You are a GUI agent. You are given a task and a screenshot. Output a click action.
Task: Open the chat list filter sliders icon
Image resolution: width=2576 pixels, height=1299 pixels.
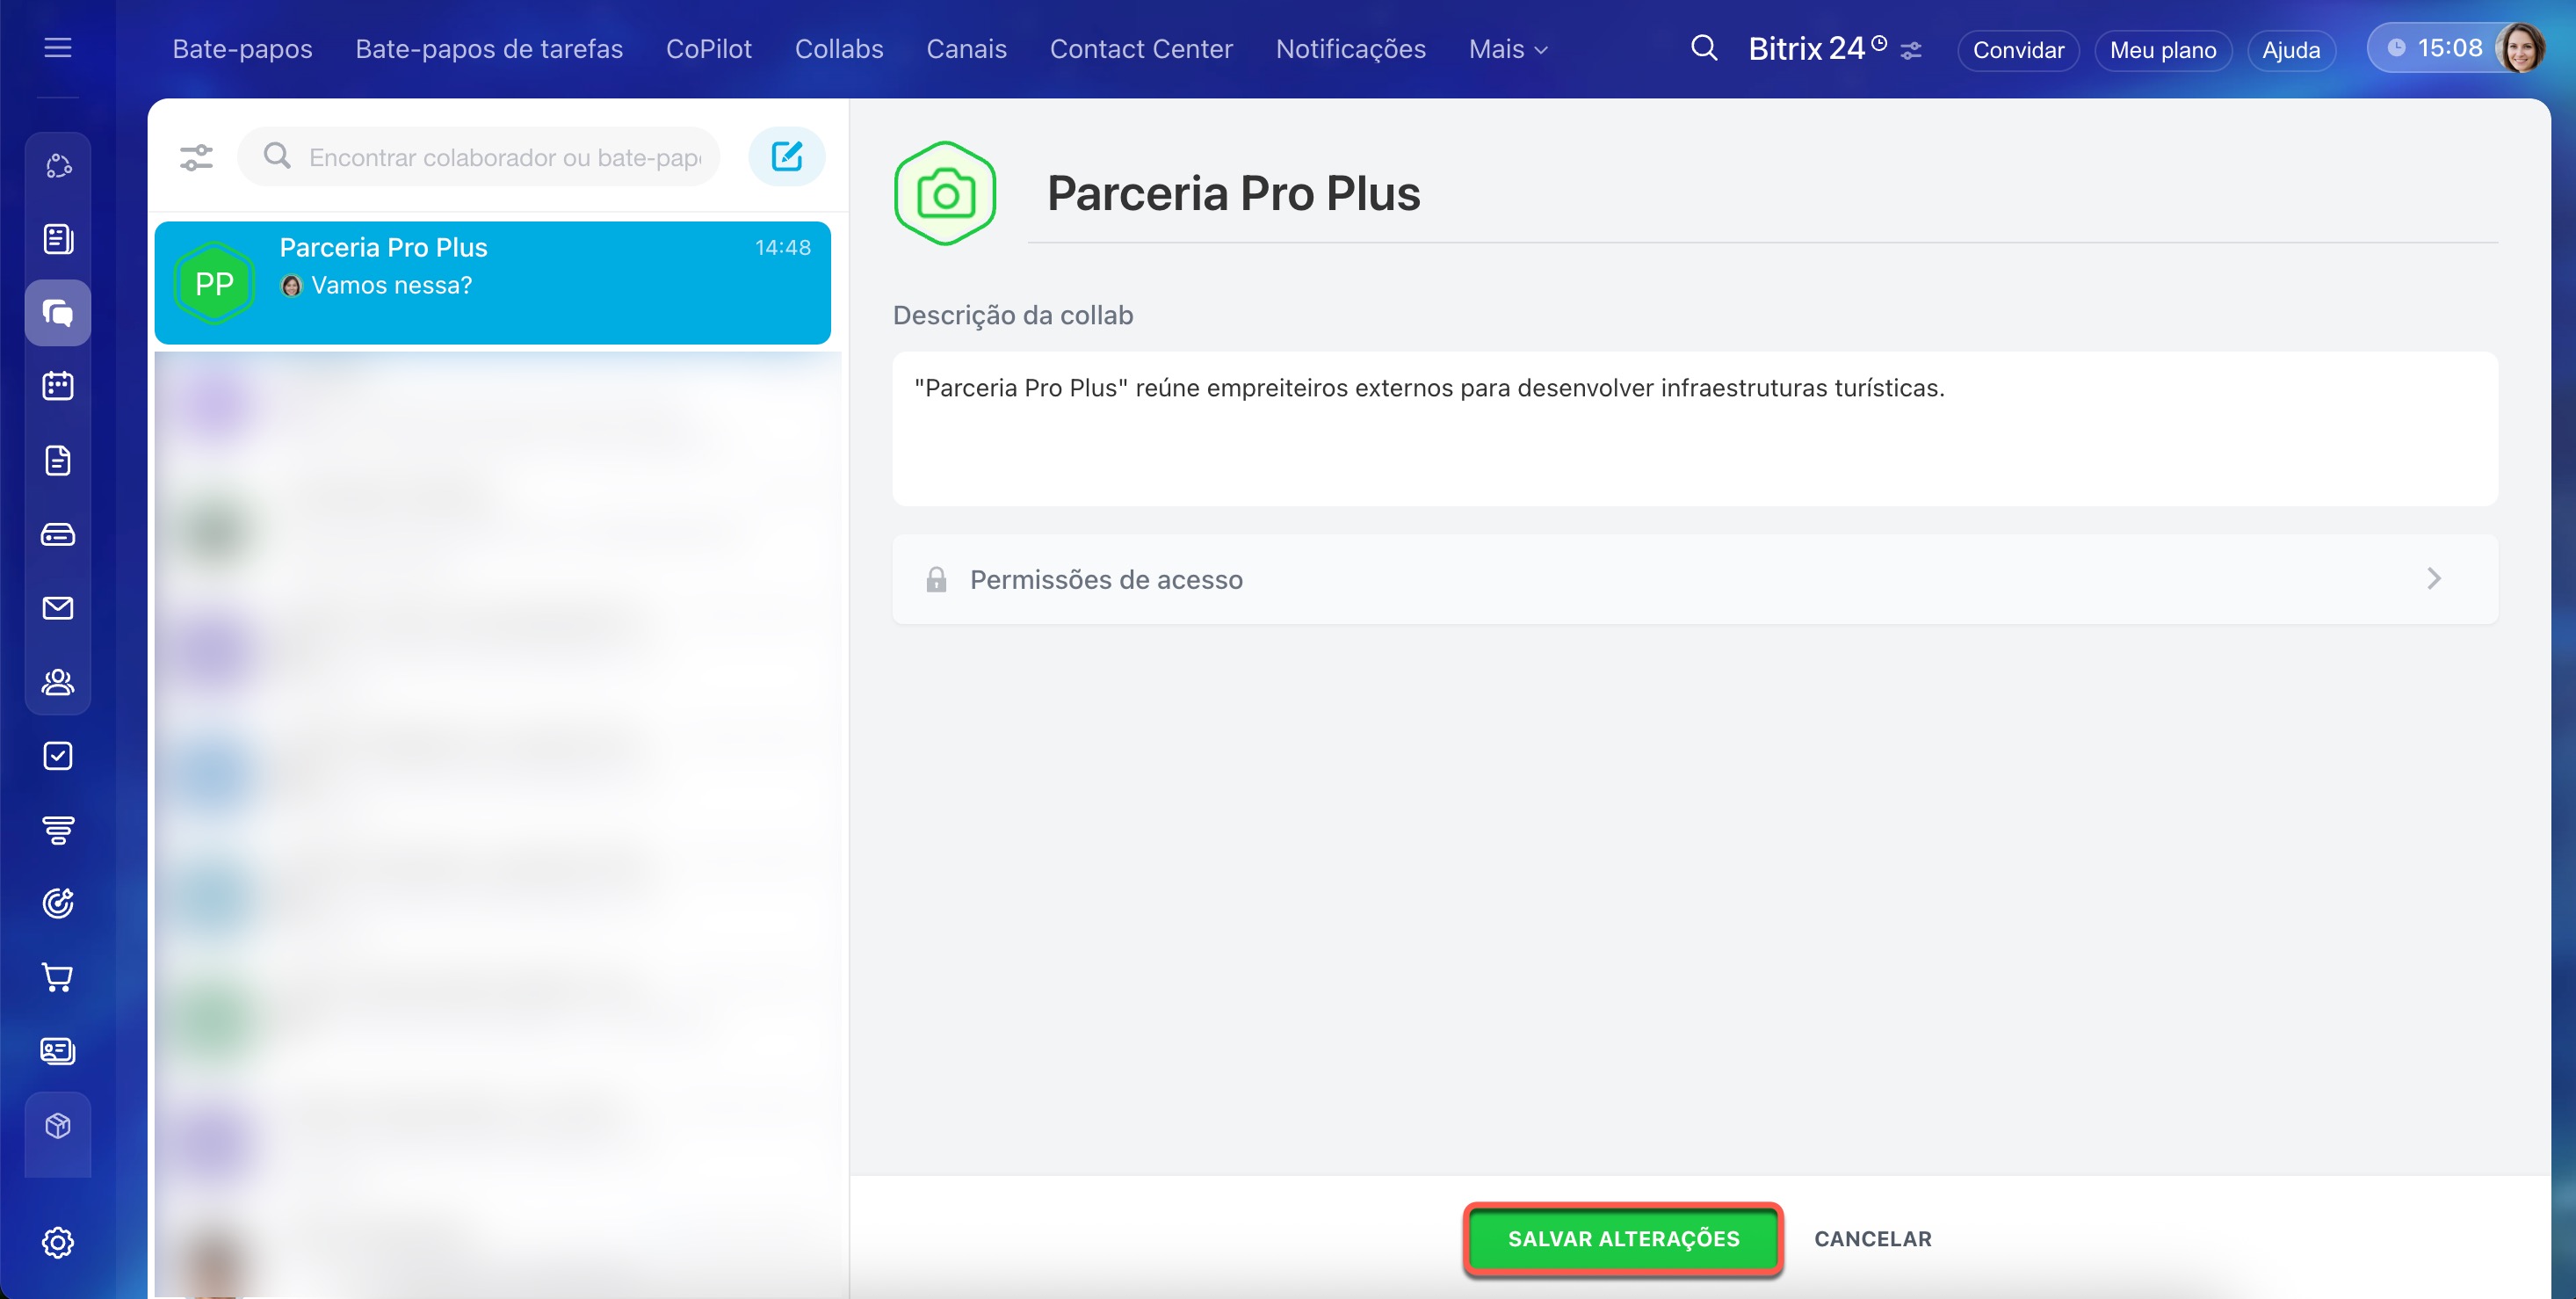(x=196, y=157)
